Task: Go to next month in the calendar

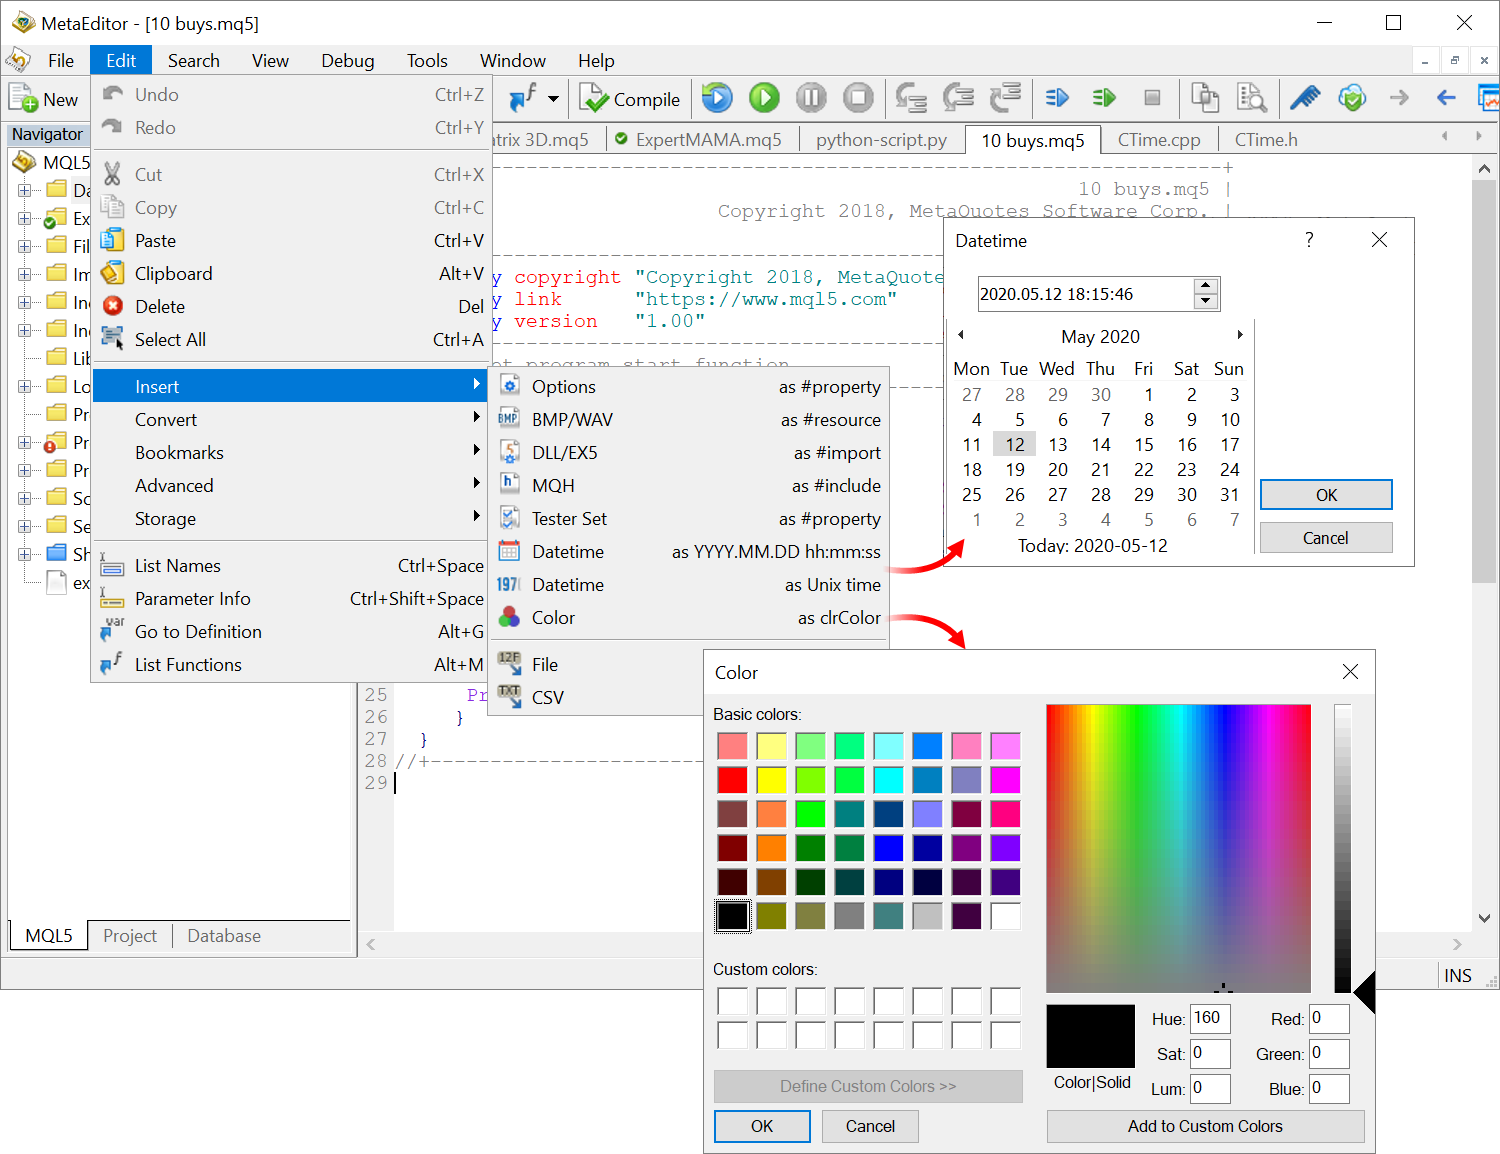Action: pos(1239,336)
